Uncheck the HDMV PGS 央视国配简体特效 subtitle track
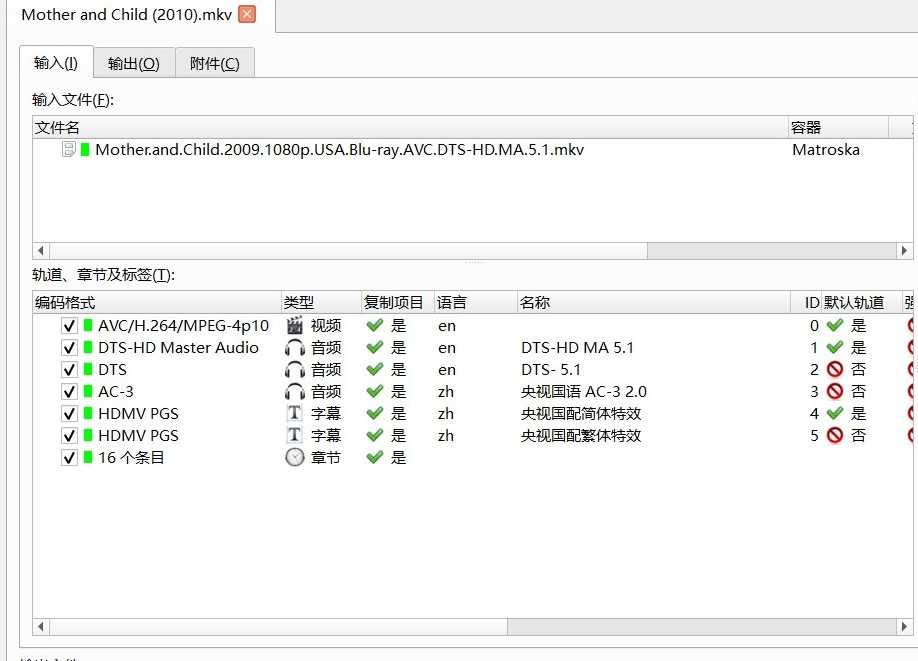 coord(69,414)
